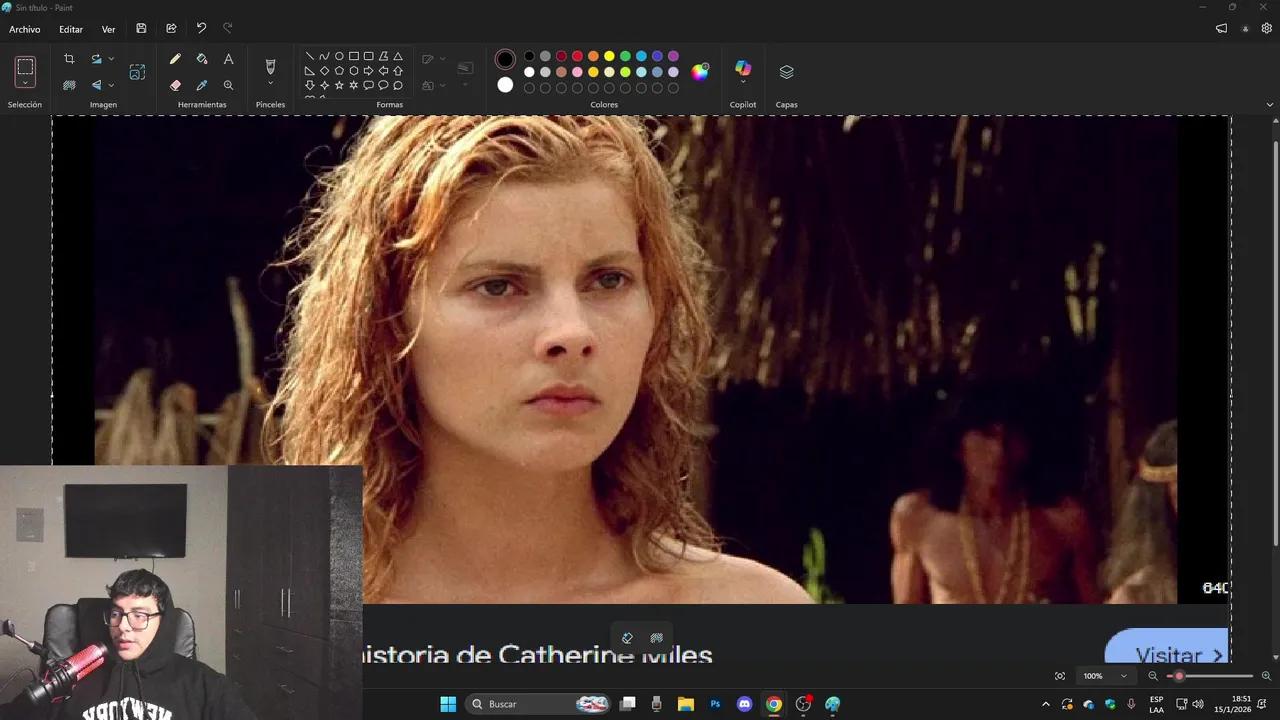
Task: Click the flip image icon
Action: (96, 85)
